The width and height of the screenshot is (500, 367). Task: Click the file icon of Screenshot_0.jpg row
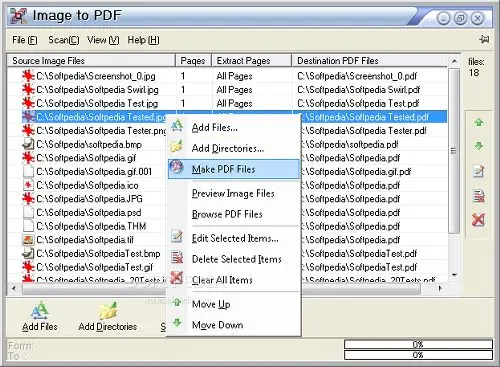[x=28, y=76]
